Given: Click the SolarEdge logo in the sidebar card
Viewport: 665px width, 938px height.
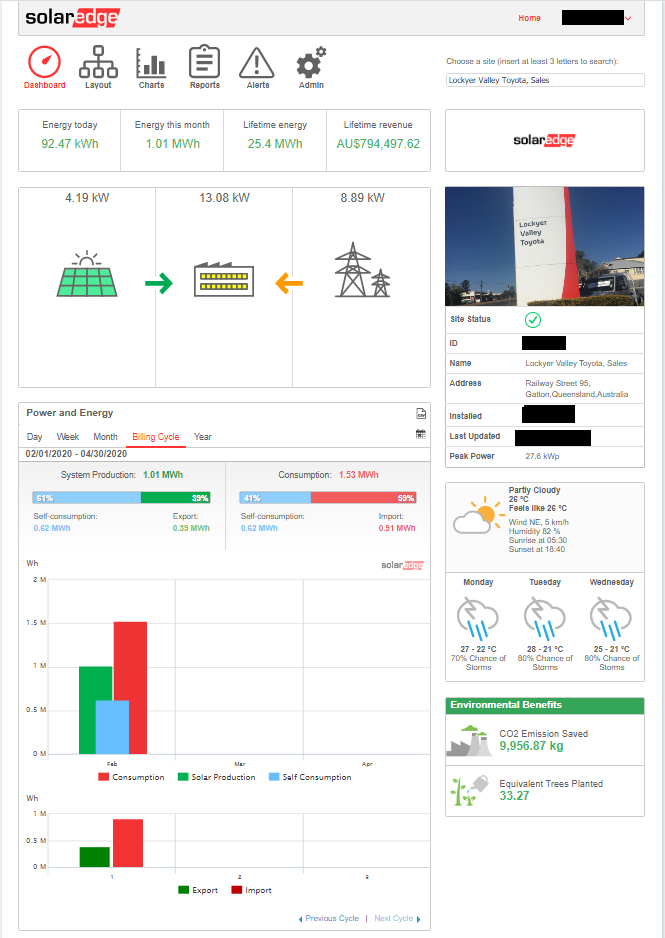Looking at the screenshot, I should coord(544,141).
